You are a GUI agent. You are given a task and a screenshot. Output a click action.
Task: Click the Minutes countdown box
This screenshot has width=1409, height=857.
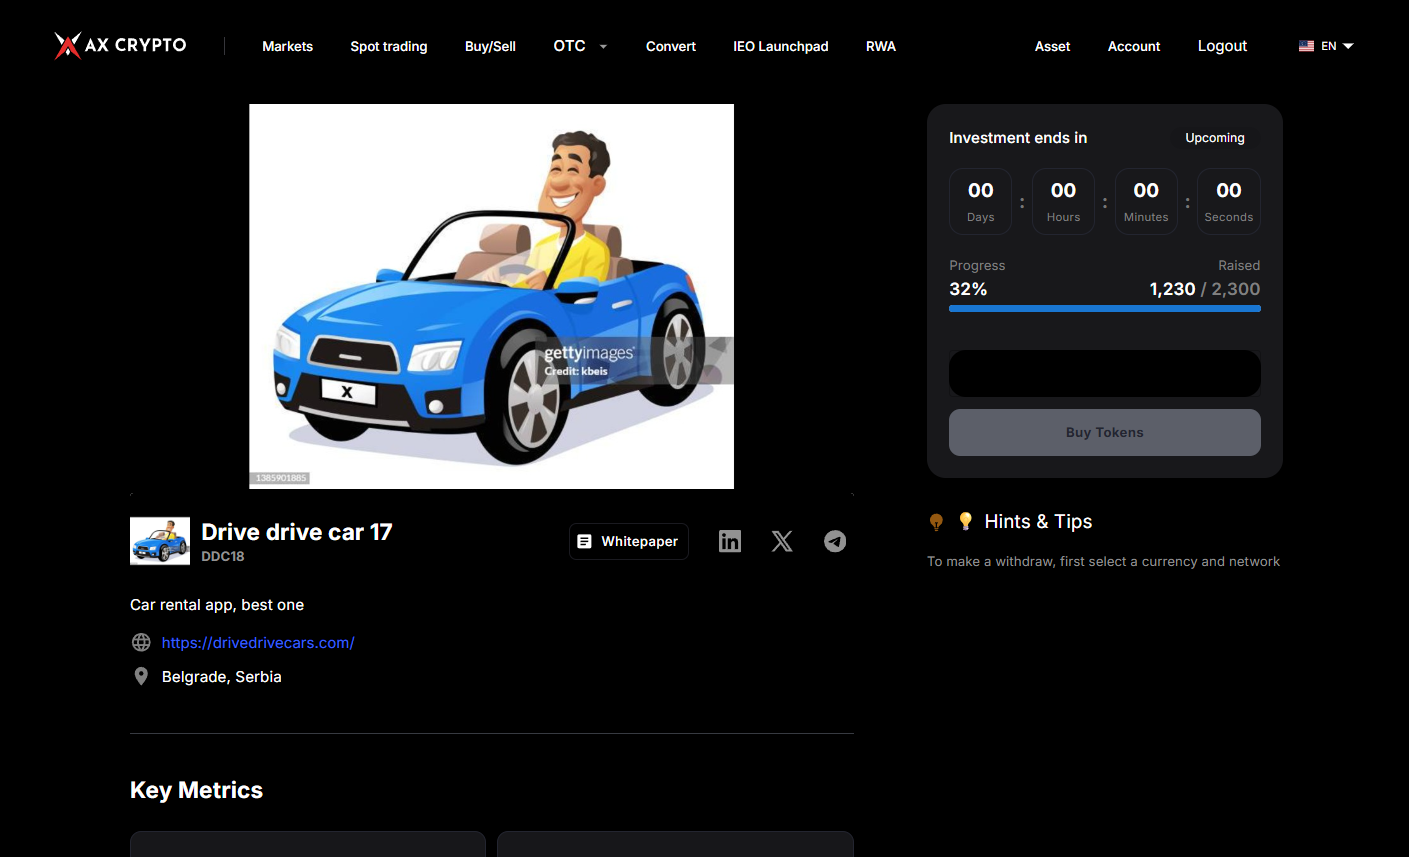pos(1146,201)
